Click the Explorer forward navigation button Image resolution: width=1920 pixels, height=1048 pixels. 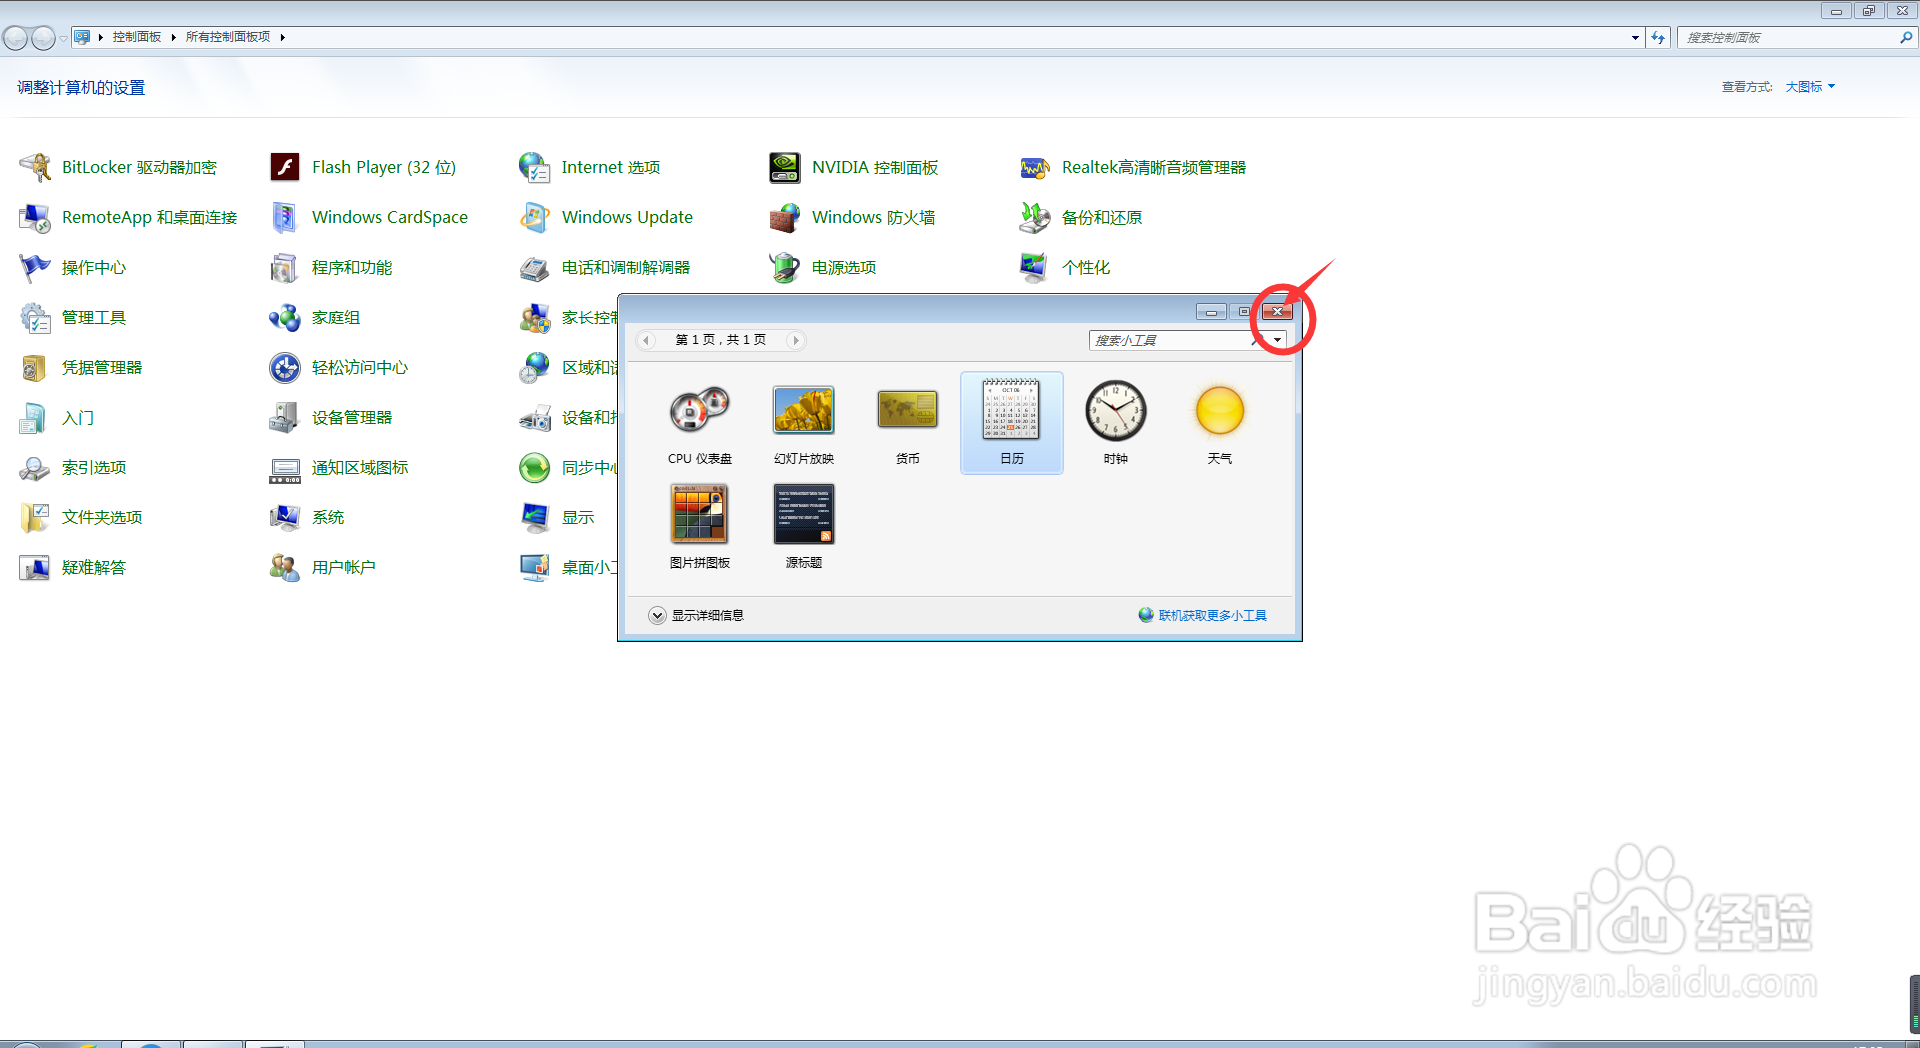[x=43, y=38]
